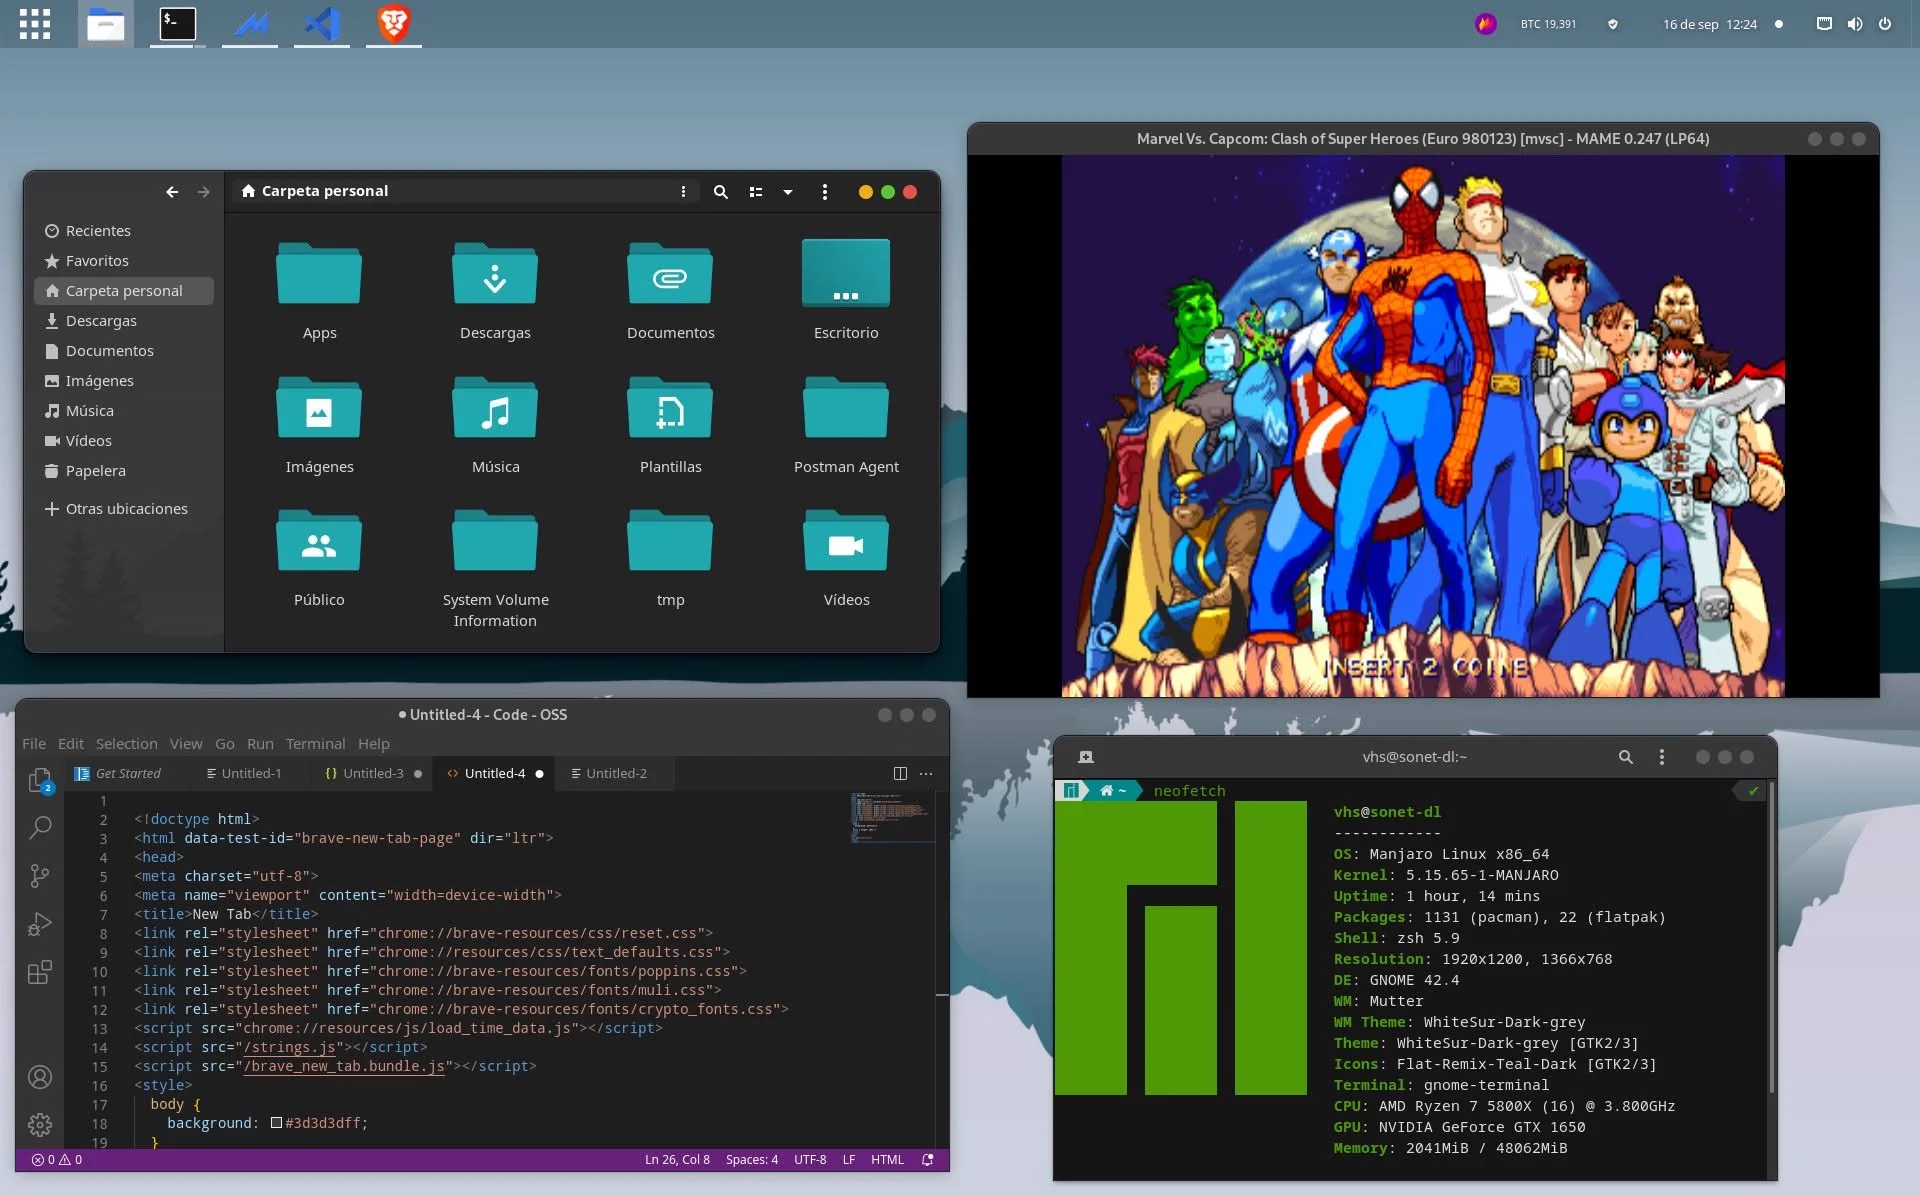Screen dimensions: 1920x1196
Task: Select Imágenes in the file sidebar
Action: [x=124, y=381]
